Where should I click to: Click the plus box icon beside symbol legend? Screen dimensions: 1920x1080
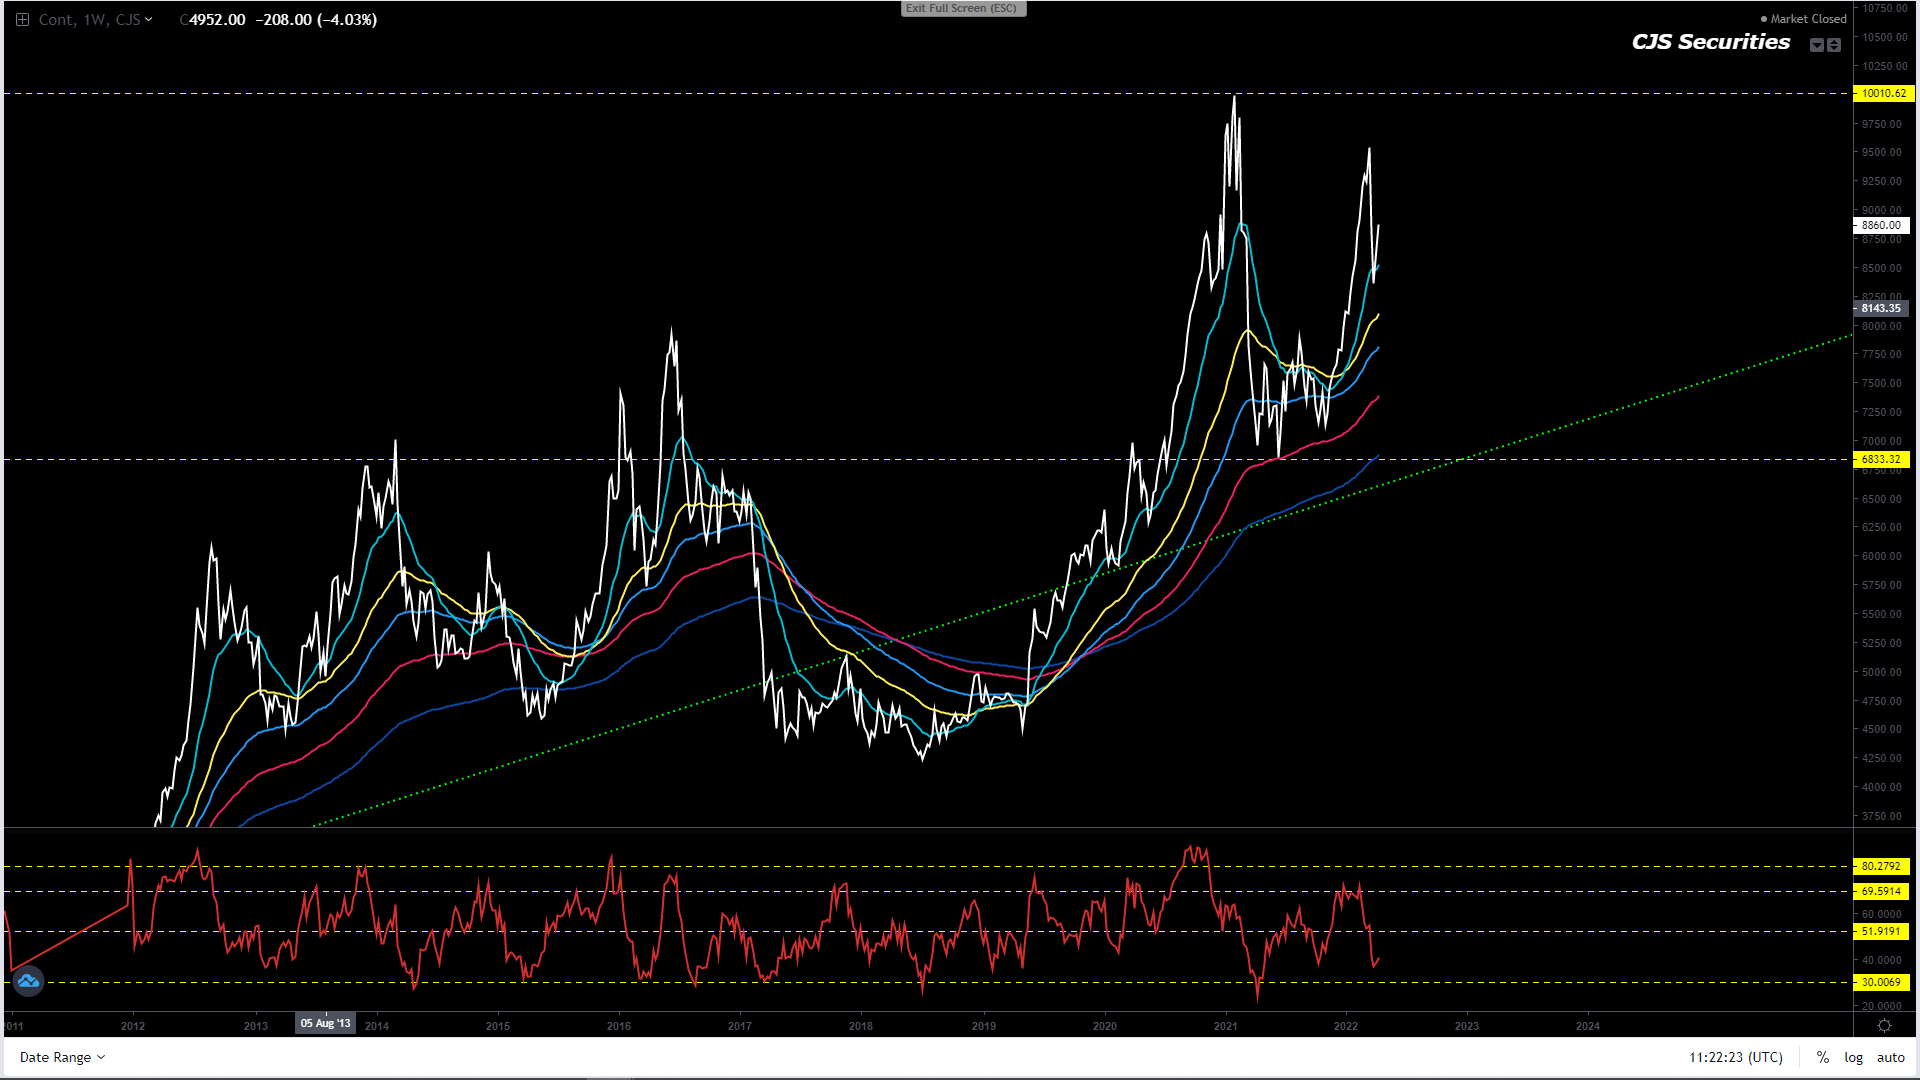(22, 19)
